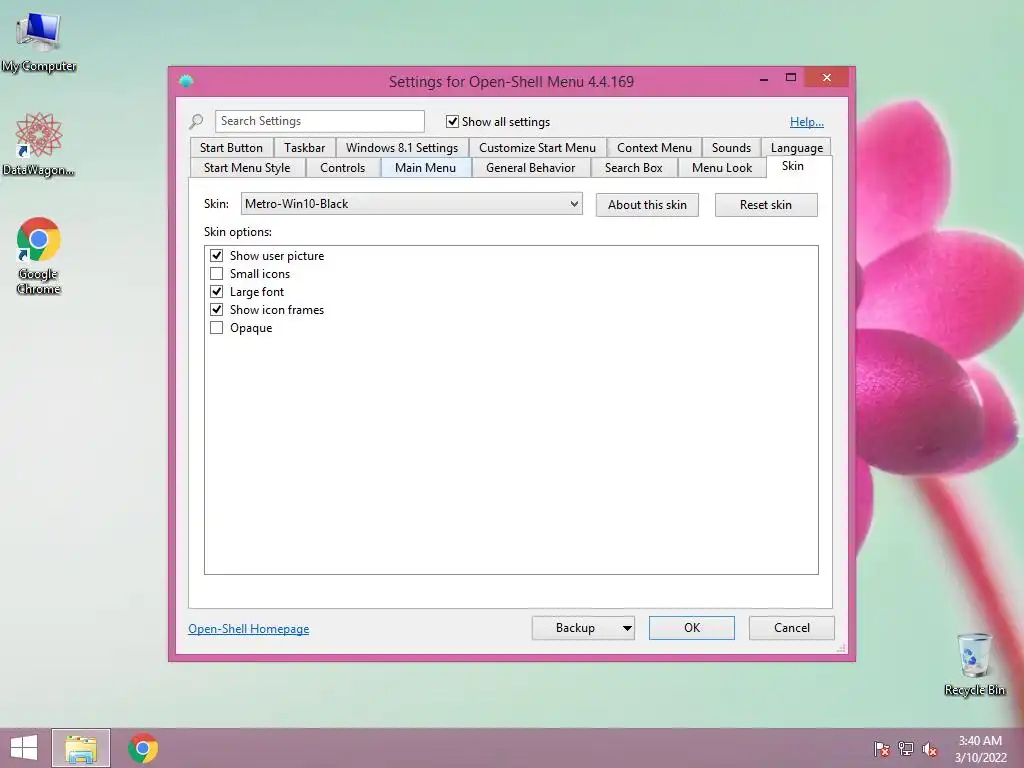The height and width of the screenshot is (768, 1024).
Task: Confirm settings with the OK button
Action: point(692,628)
